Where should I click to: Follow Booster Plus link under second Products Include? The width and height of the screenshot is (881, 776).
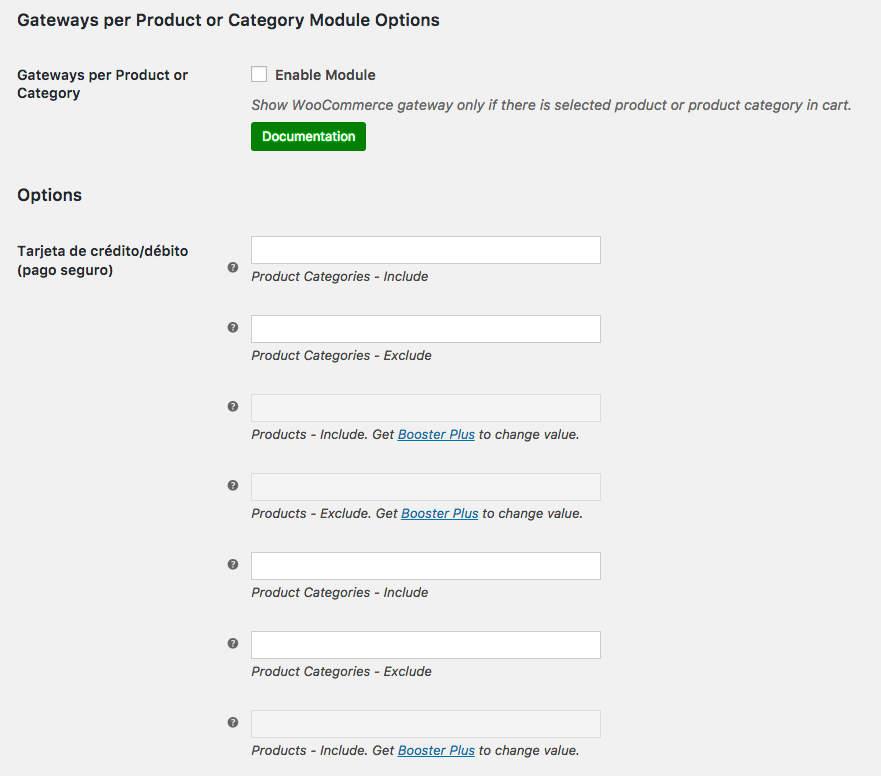pos(436,751)
